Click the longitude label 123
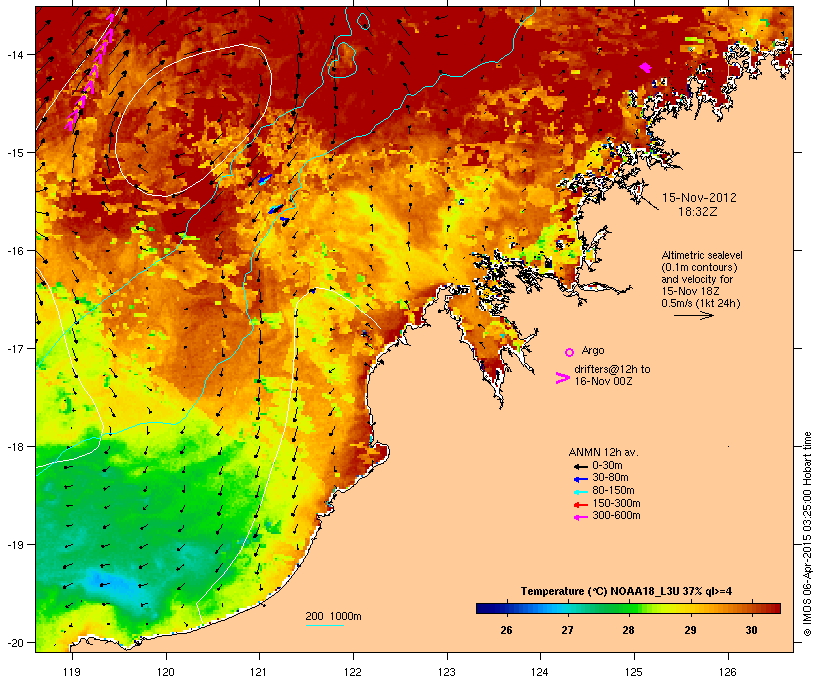Screen dimensions: 820x680 click(447, 672)
